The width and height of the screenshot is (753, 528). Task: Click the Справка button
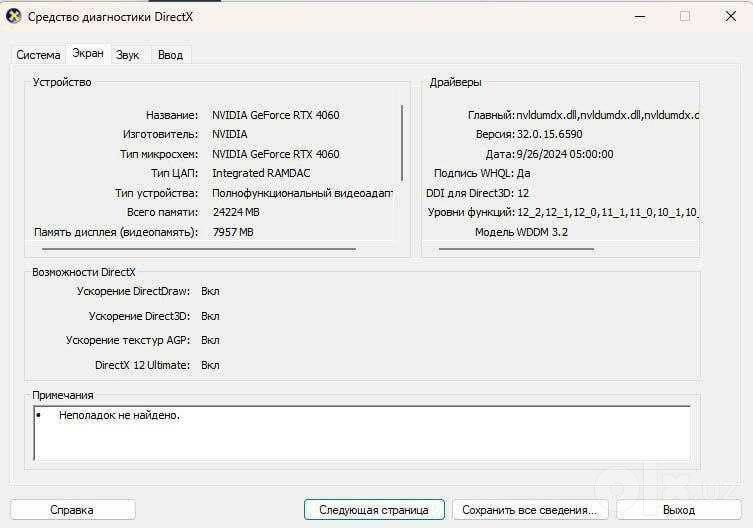click(73, 510)
